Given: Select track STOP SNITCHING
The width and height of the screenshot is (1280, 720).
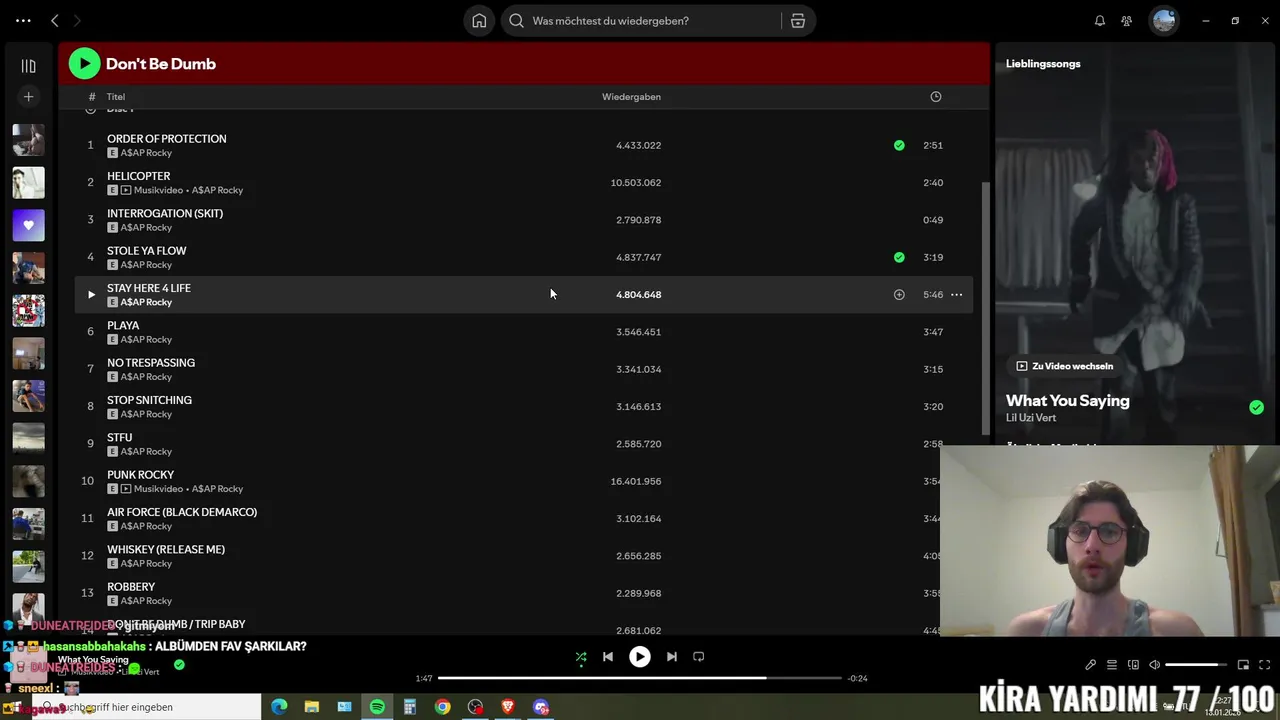Looking at the screenshot, I should click(149, 400).
